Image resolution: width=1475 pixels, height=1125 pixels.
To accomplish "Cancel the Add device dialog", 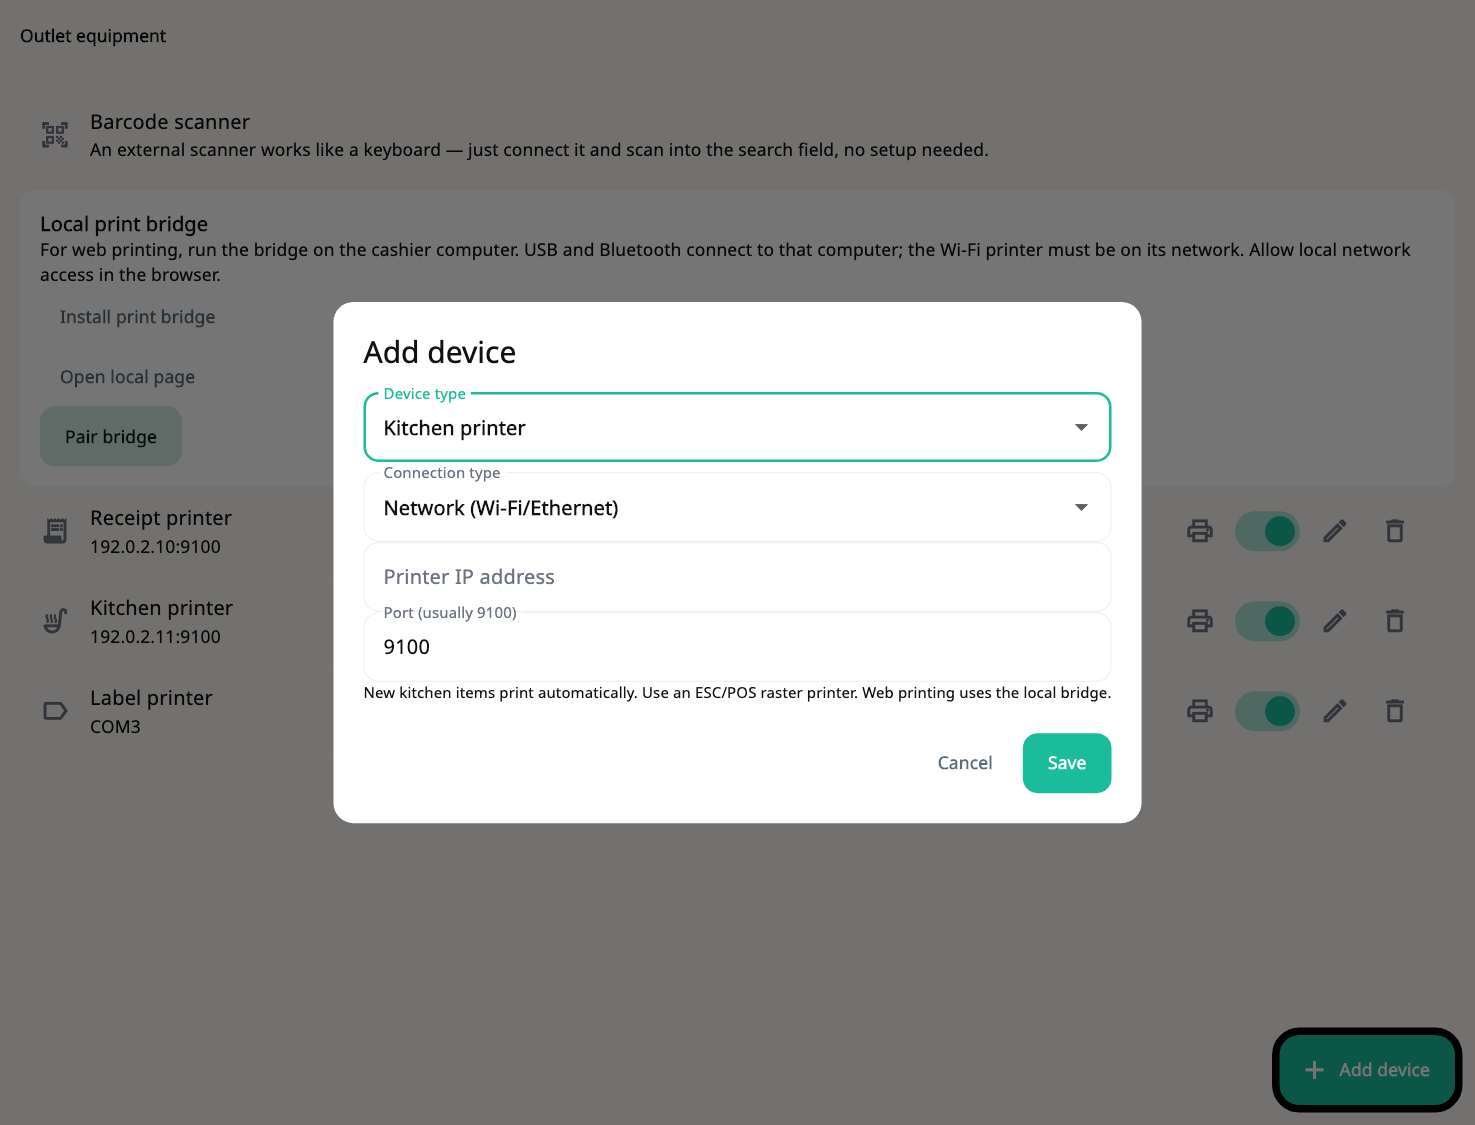I will click(965, 763).
